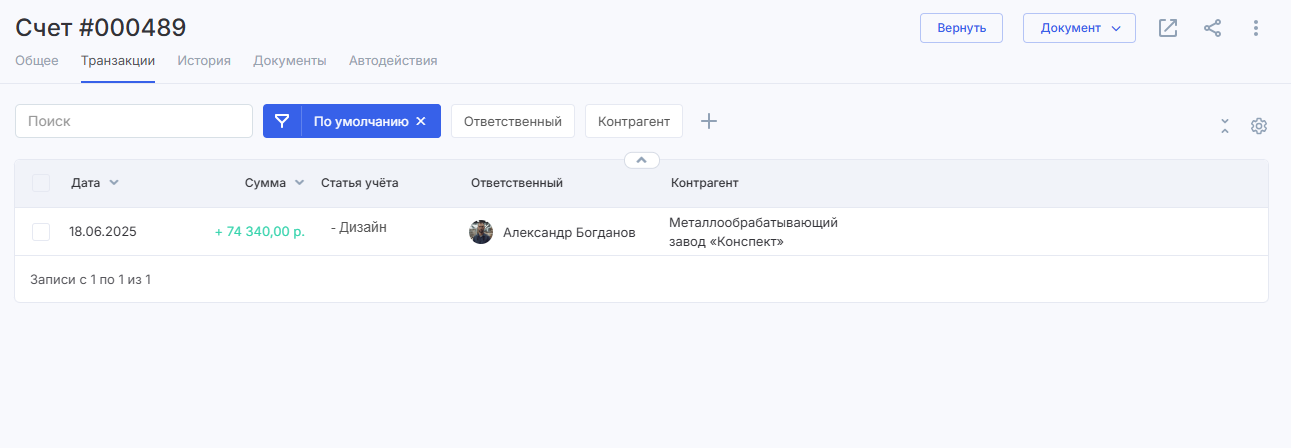
Task: Open the three-dot more options menu
Action: point(1256,28)
